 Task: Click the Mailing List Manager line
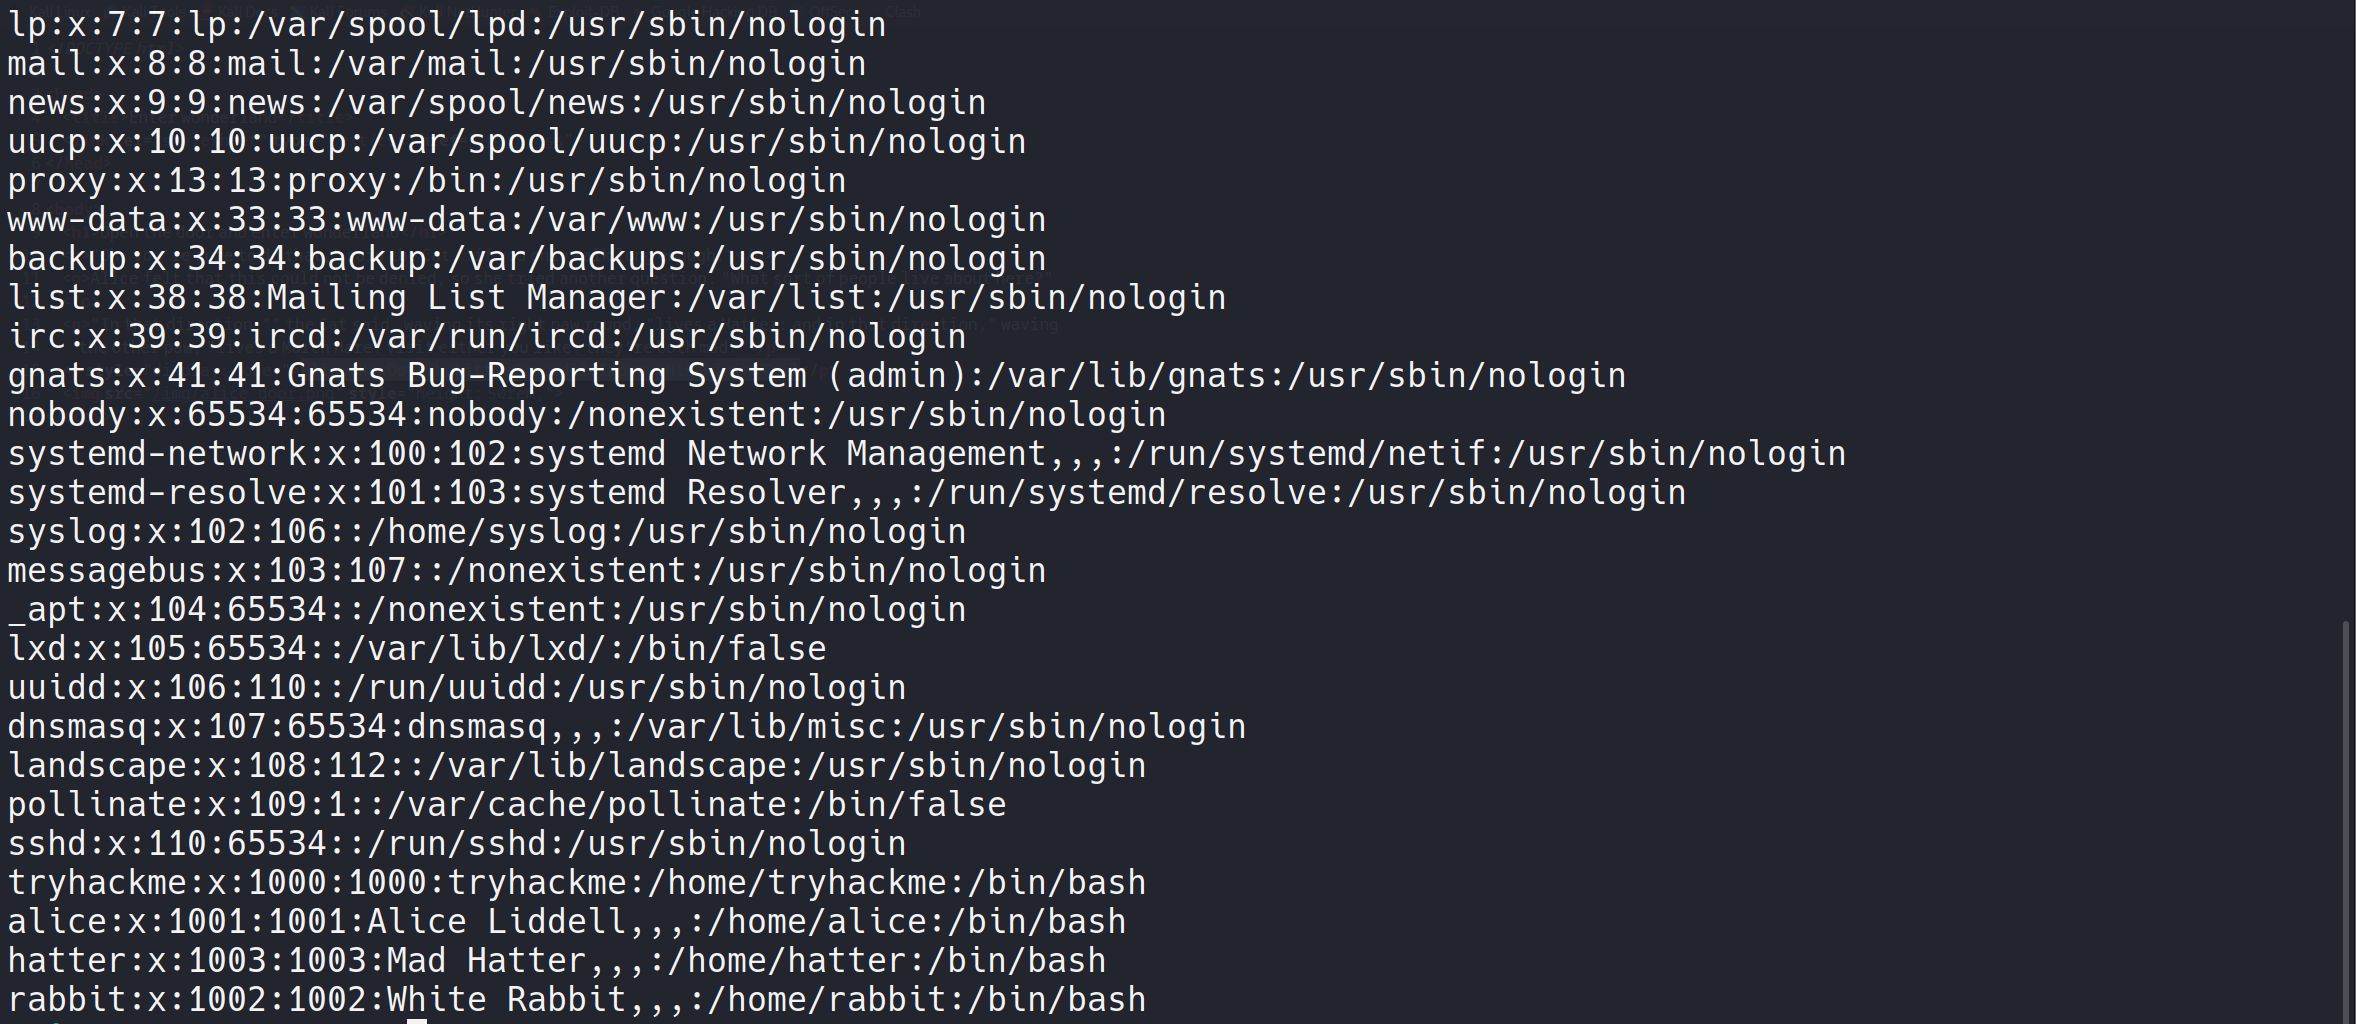click(616, 298)
